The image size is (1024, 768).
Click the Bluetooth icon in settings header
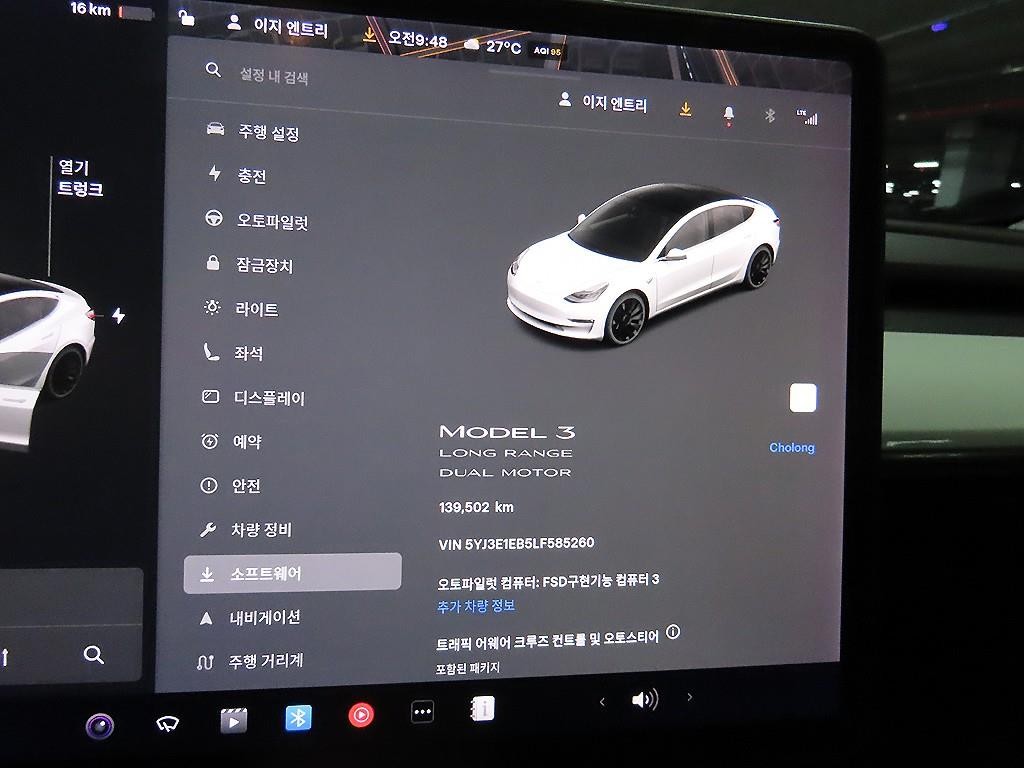coord(770,116)
